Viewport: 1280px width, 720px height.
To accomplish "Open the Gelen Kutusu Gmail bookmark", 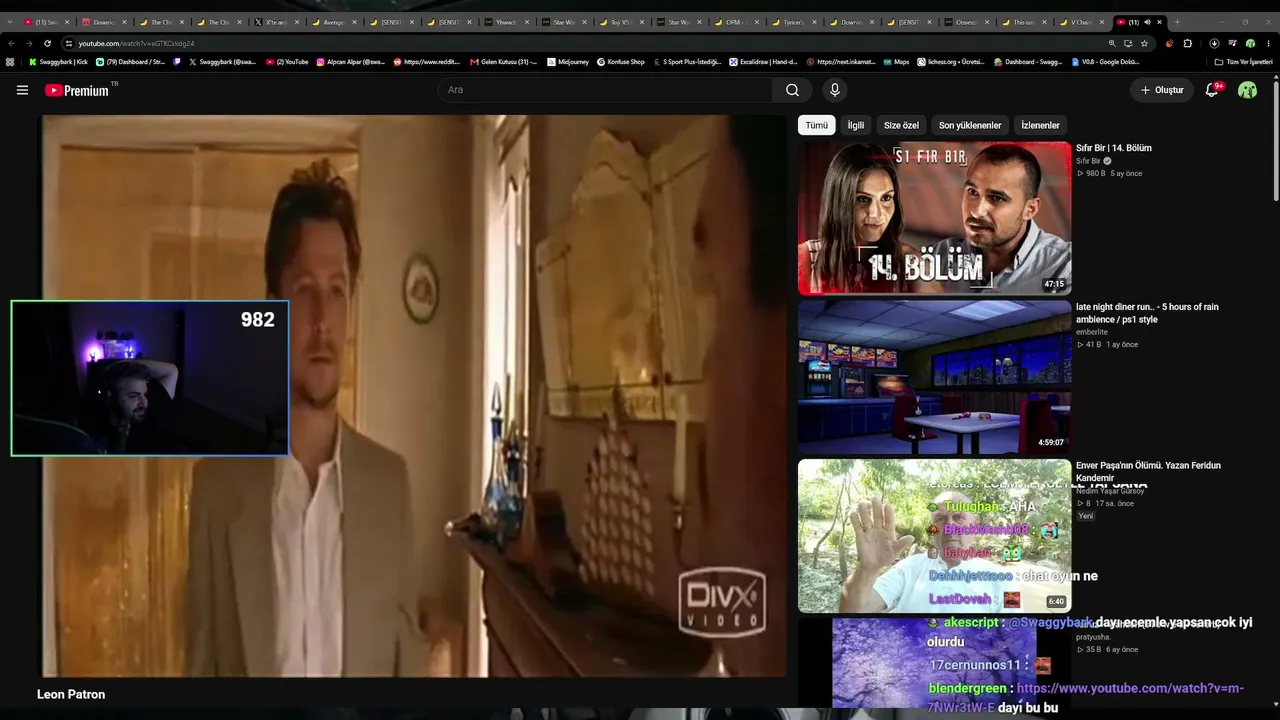I will pos(503,62).
